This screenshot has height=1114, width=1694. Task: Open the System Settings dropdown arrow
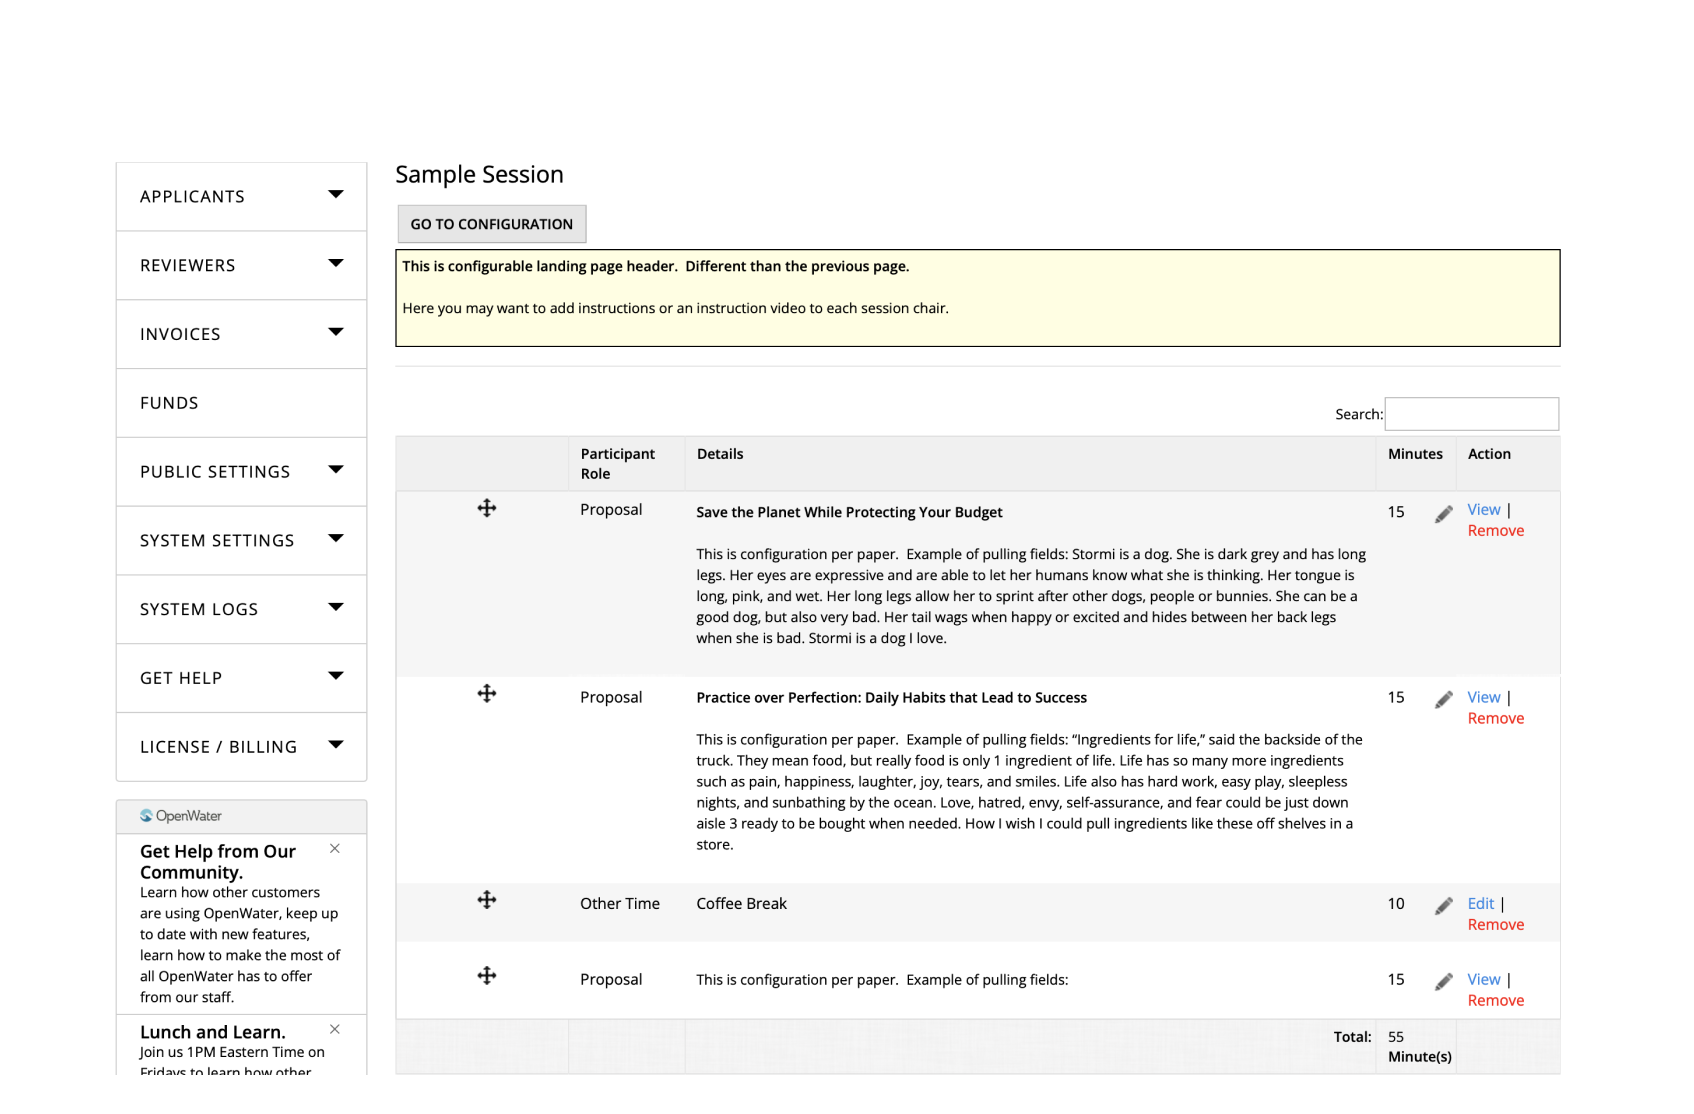click(336, 539)
